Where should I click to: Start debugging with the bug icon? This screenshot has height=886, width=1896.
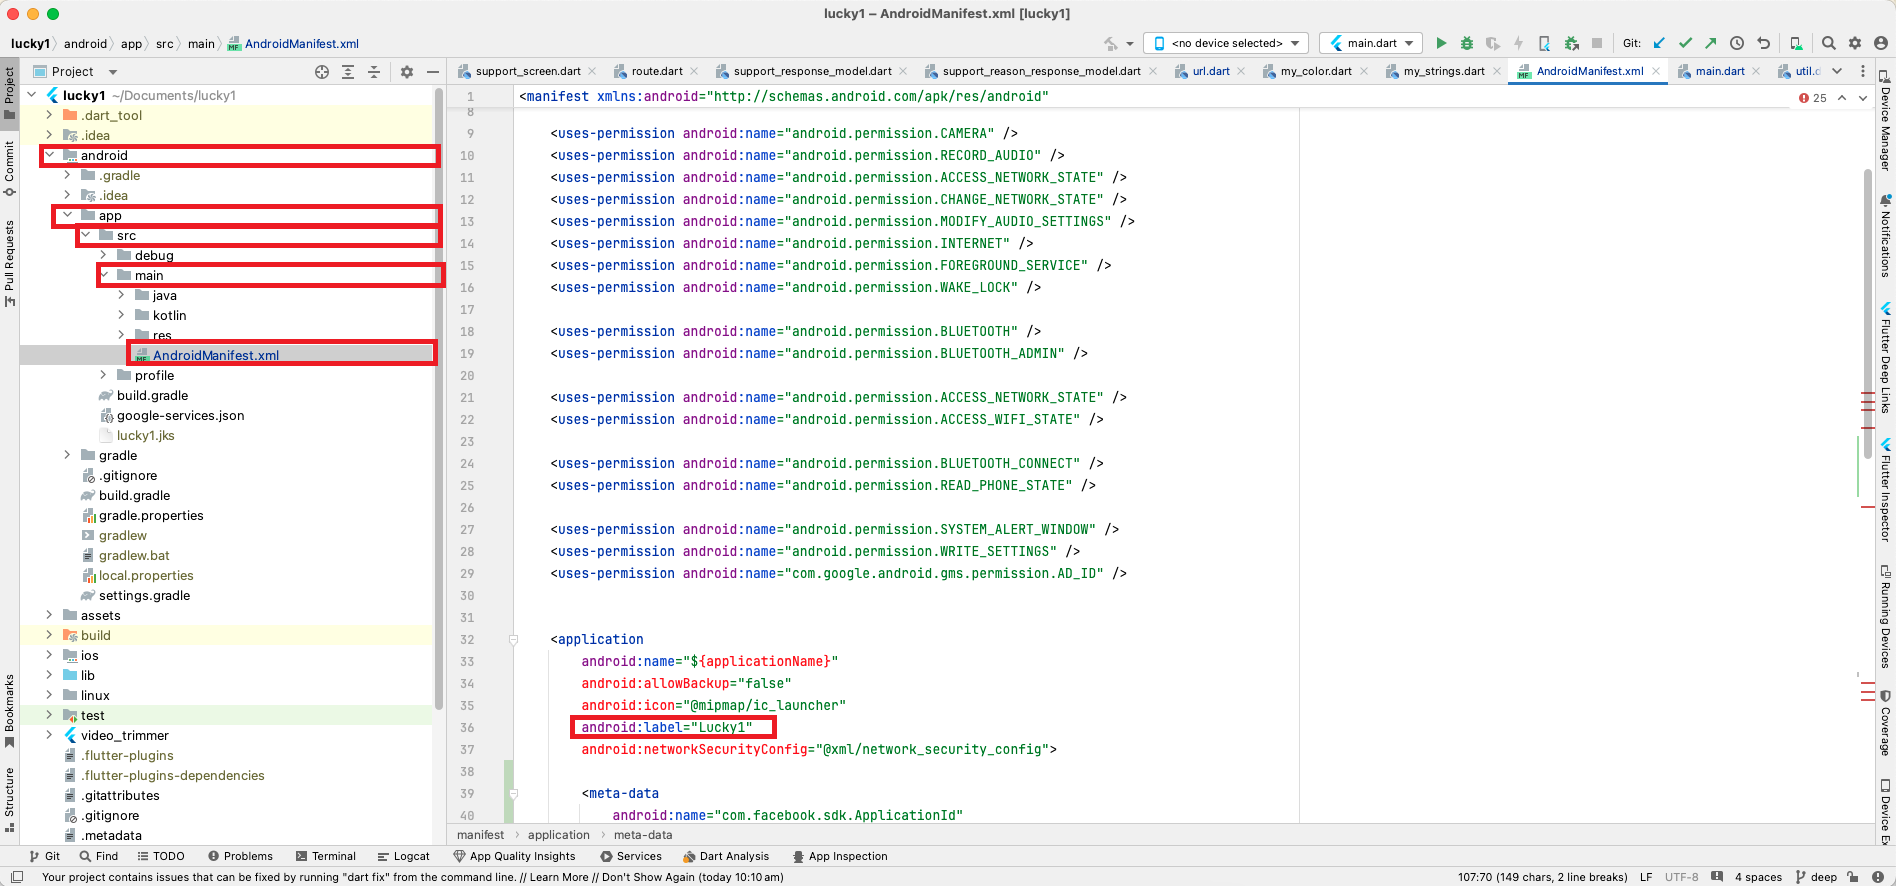[x=1467, y=43]
